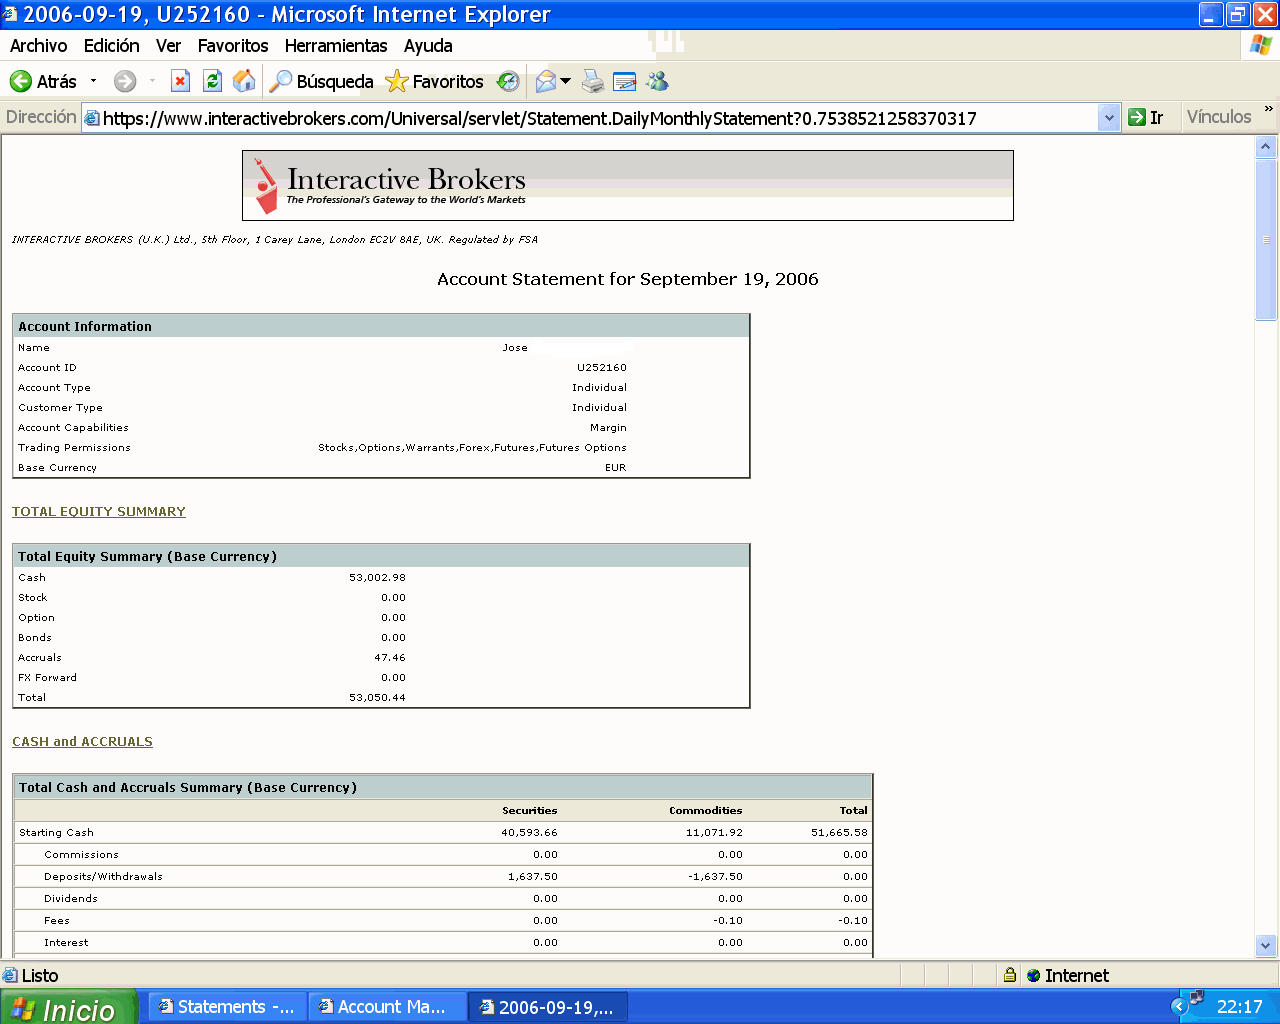Viewport: 1280px width, 1024px height.
Task: Refresh the page with the green arrows icon
Action: click(212, 82)
